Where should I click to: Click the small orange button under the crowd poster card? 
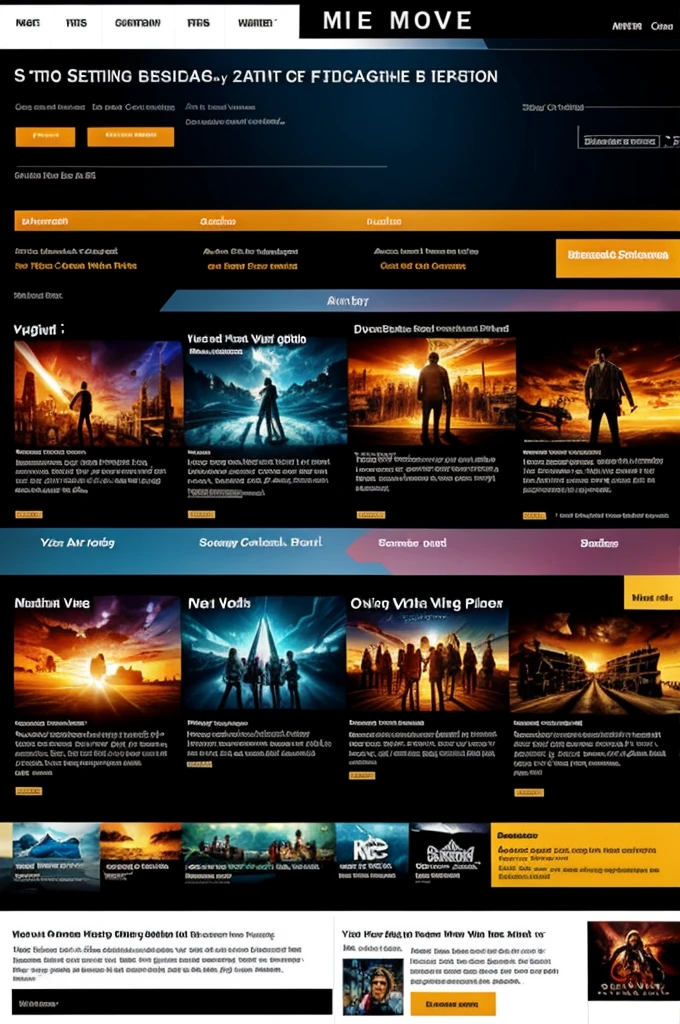tap(362, 776)
